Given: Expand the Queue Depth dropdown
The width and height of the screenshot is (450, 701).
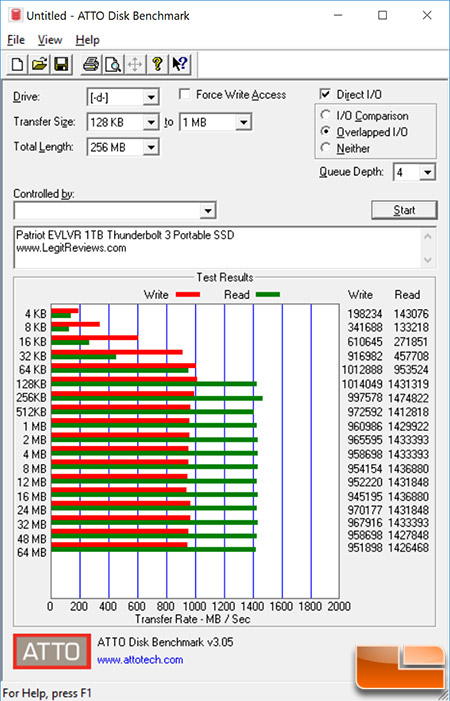Looking at the screenshot, I should tap(428, 172).
